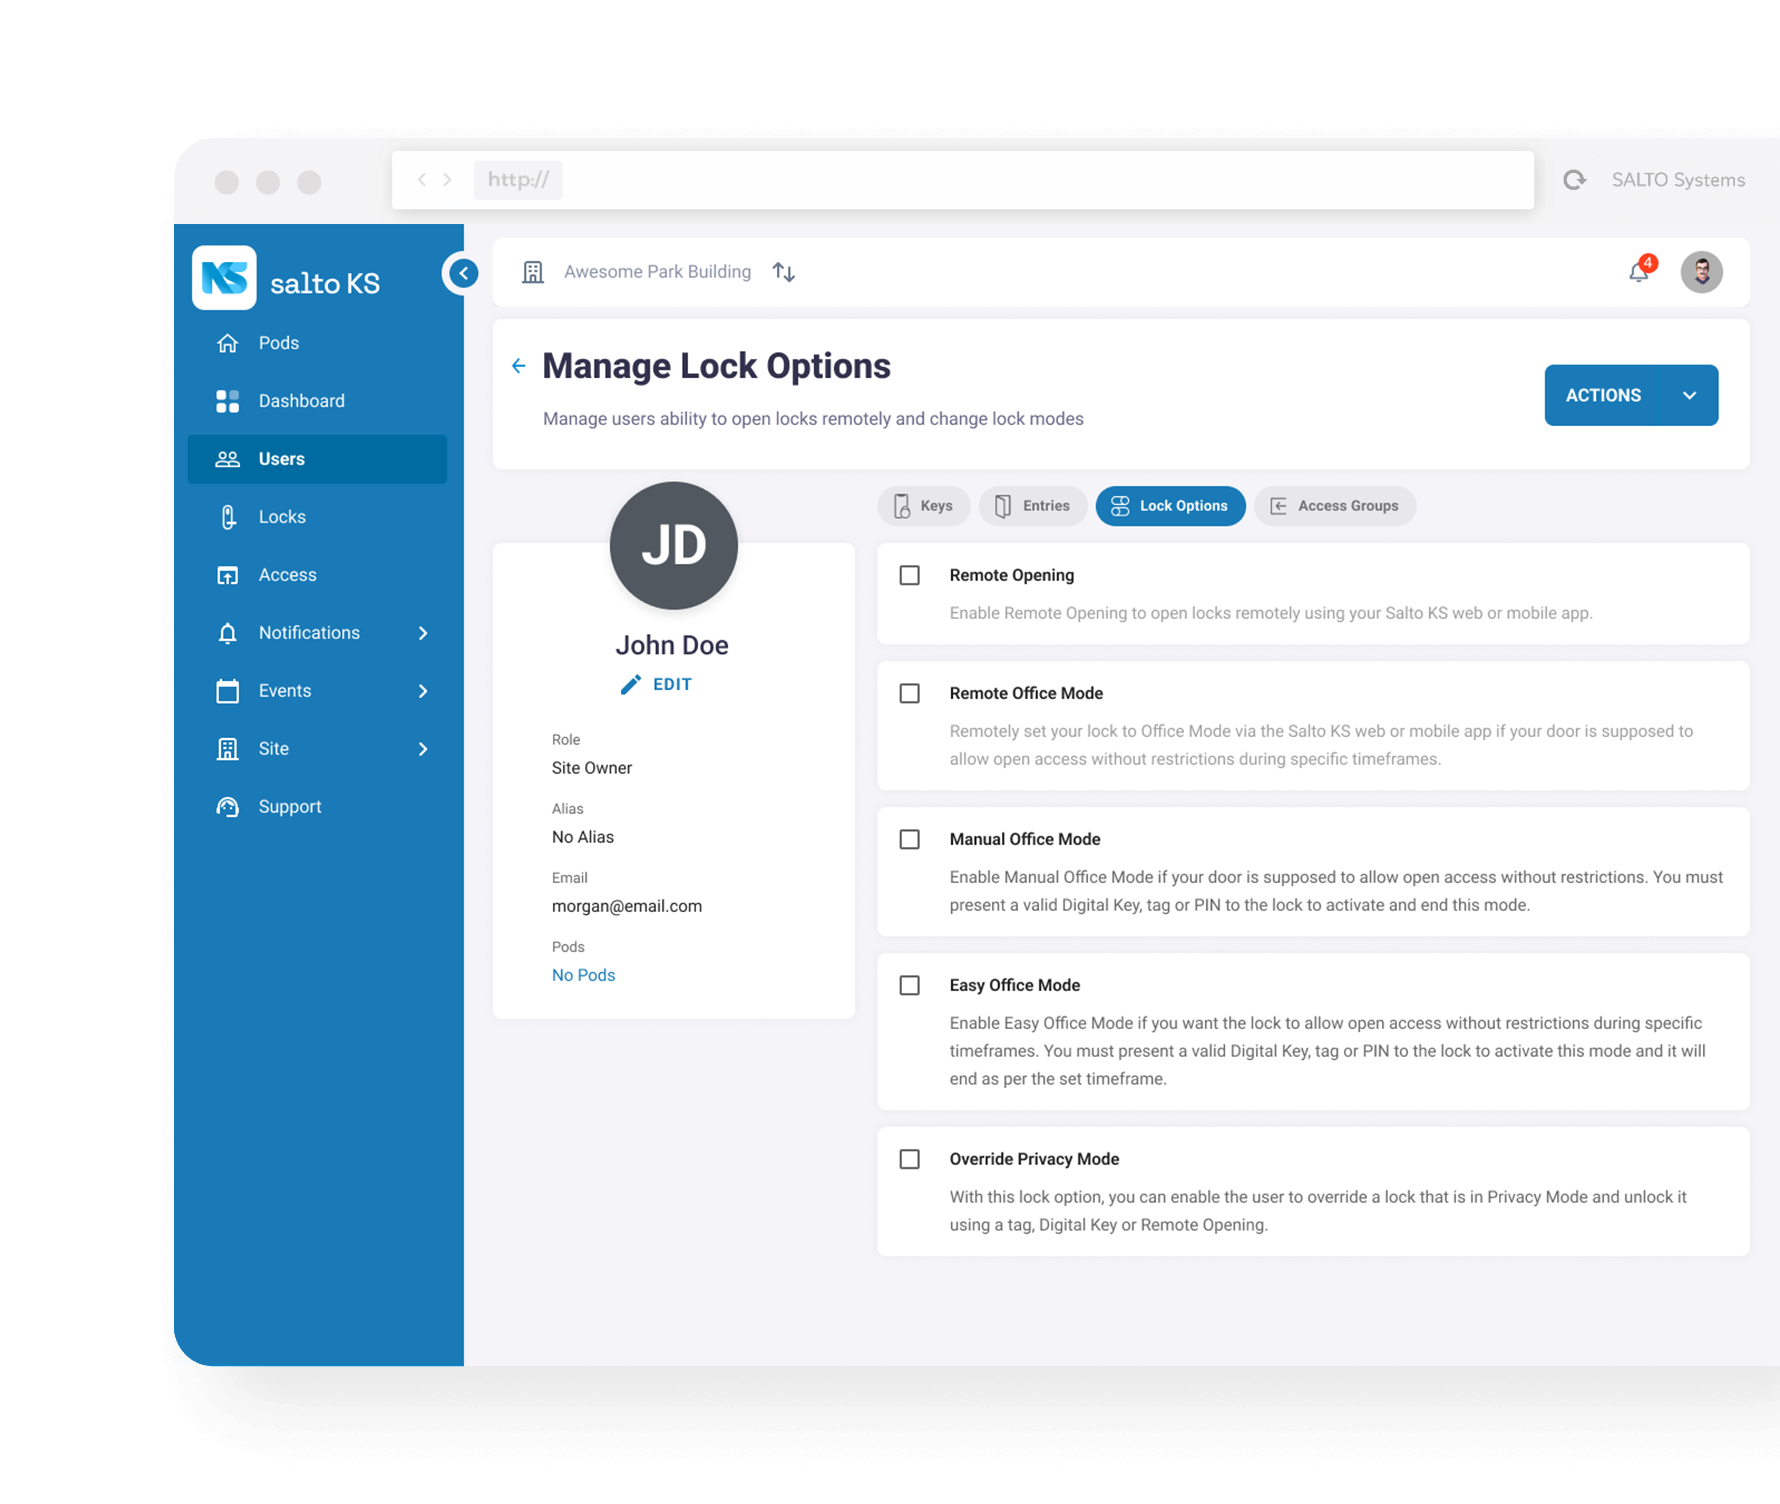Click the site switch arrows icon
1780x1504 pixels.
tap(784, 272)
